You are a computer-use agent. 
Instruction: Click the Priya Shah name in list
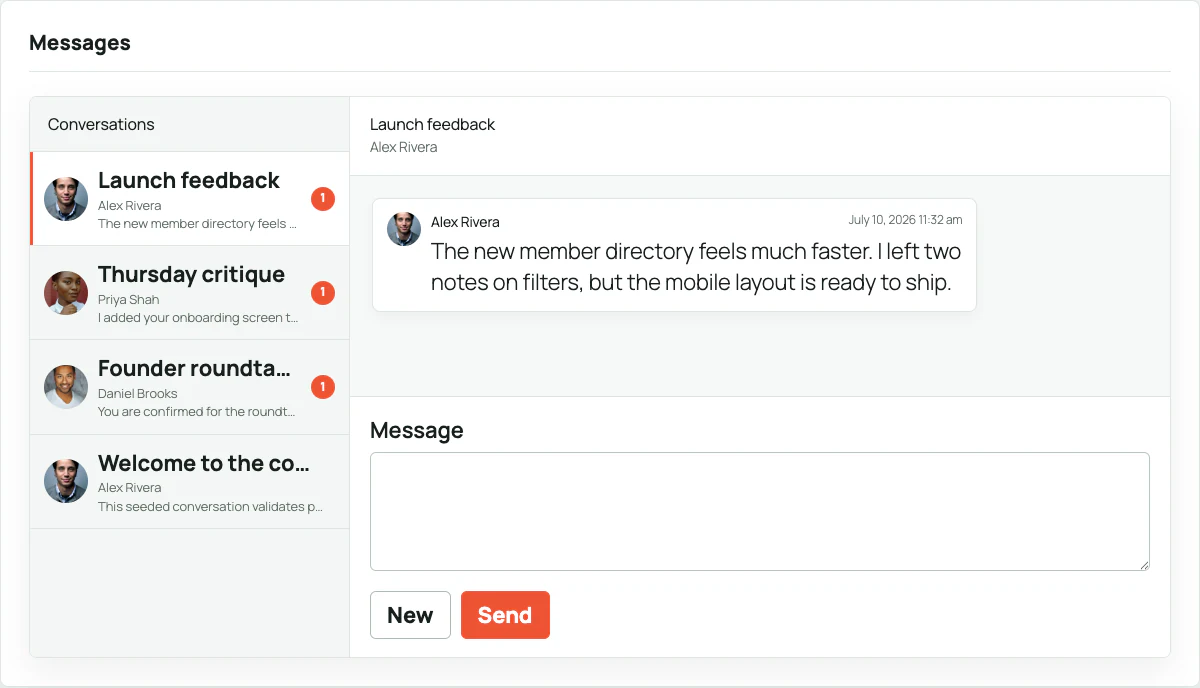pos(128,299)
